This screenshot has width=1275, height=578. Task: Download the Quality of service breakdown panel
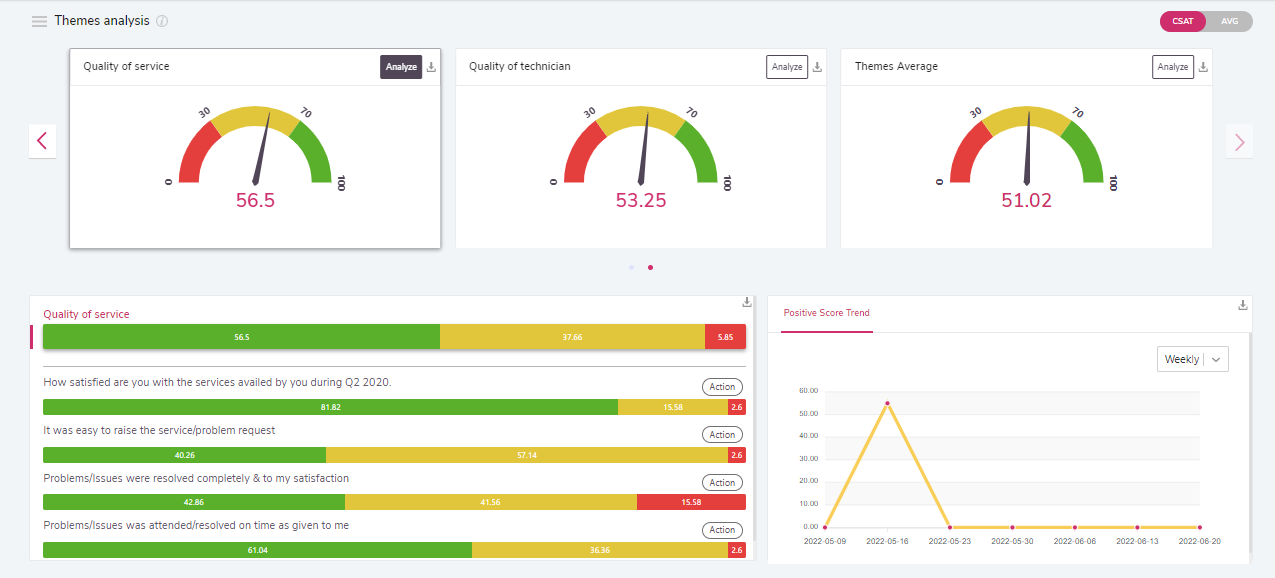pos(746,302)
